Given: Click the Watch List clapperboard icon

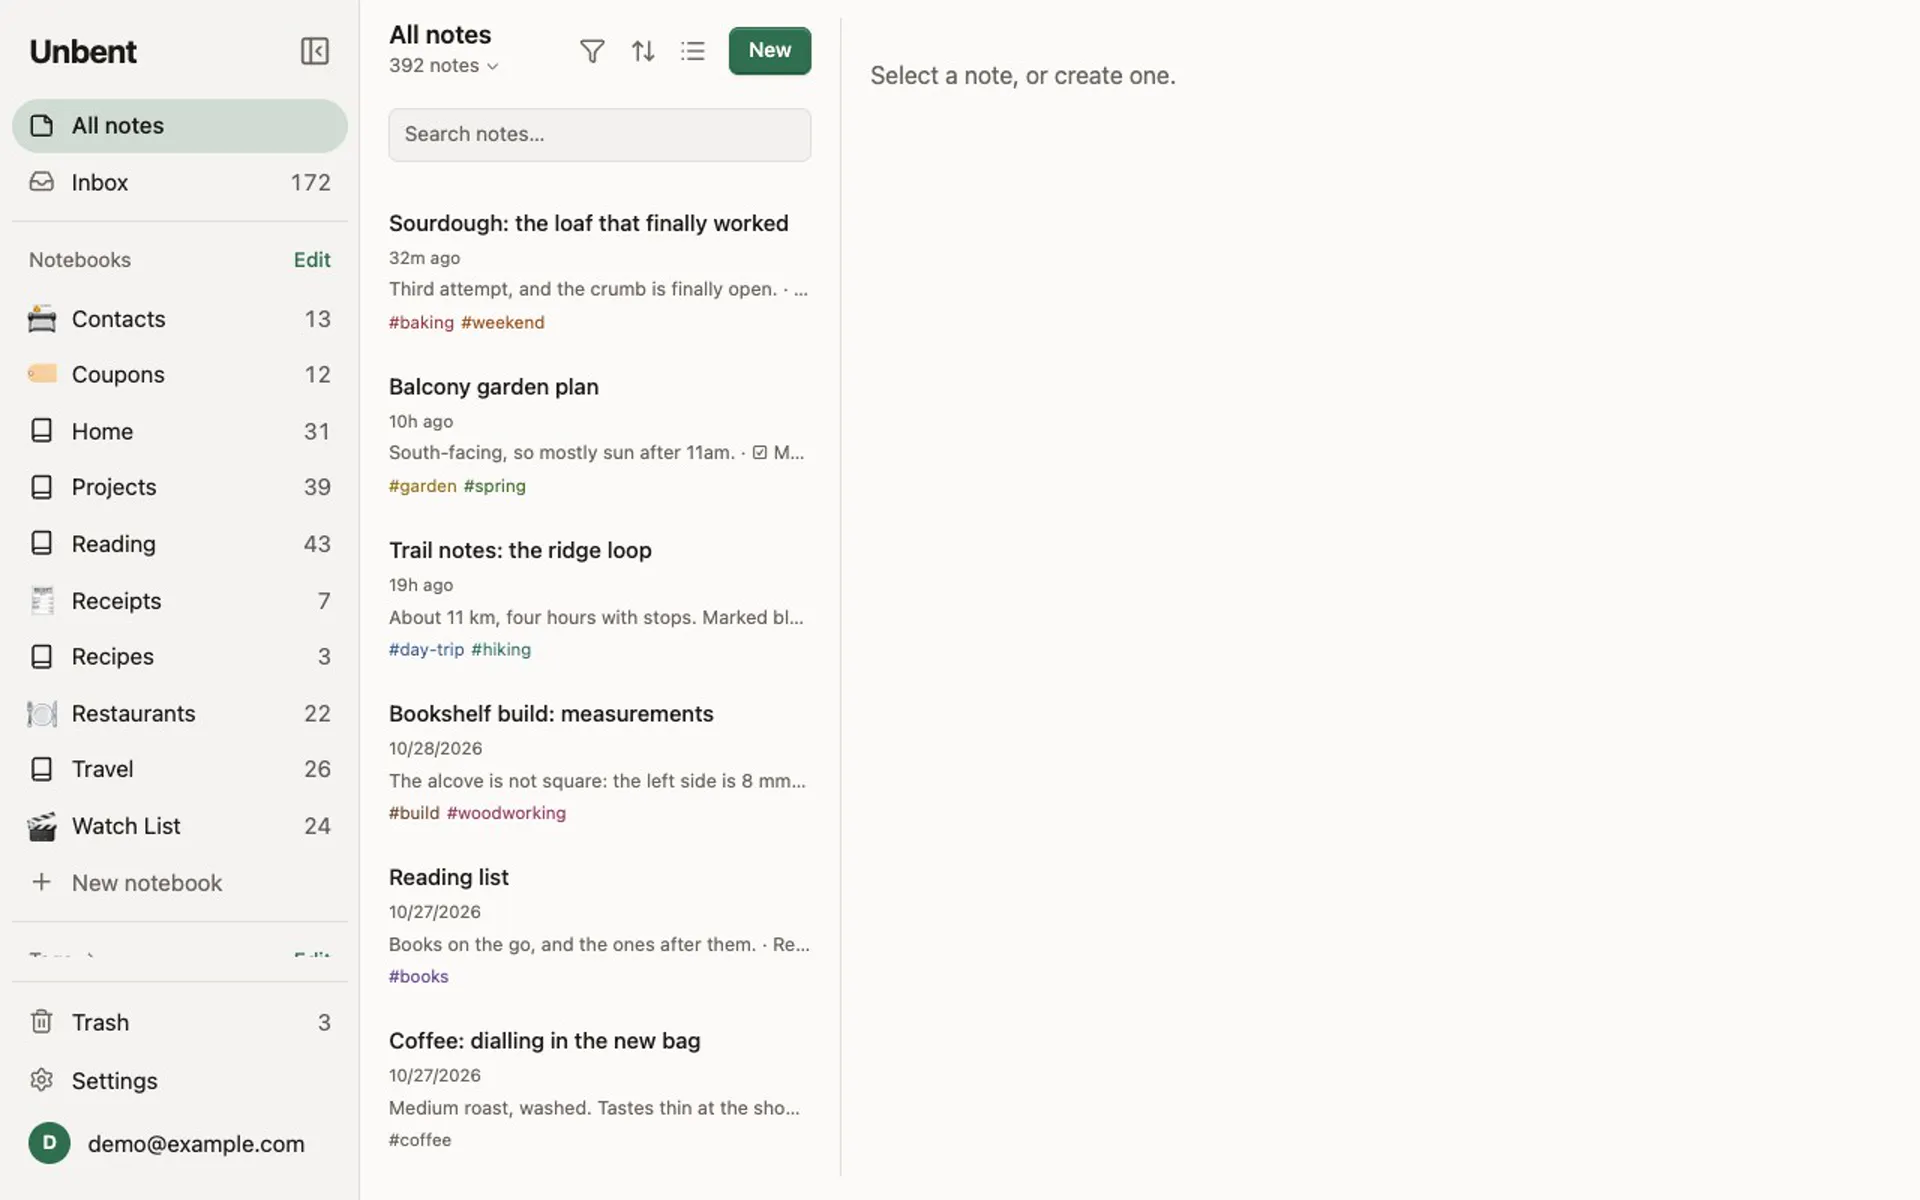Looking at the screenshot, I should pyautogui.click(x=42, y=826).
